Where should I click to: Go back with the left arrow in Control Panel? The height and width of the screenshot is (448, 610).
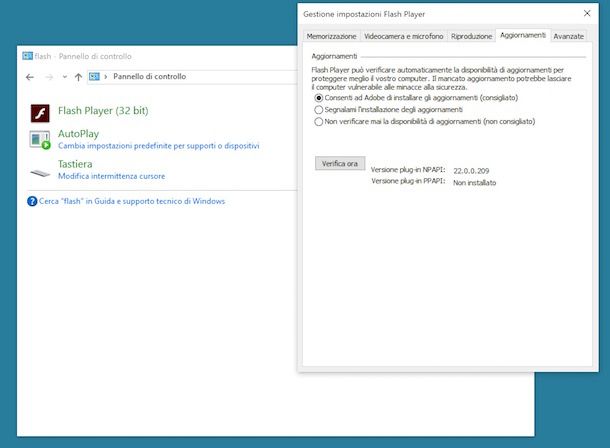(x=30, y=77)
